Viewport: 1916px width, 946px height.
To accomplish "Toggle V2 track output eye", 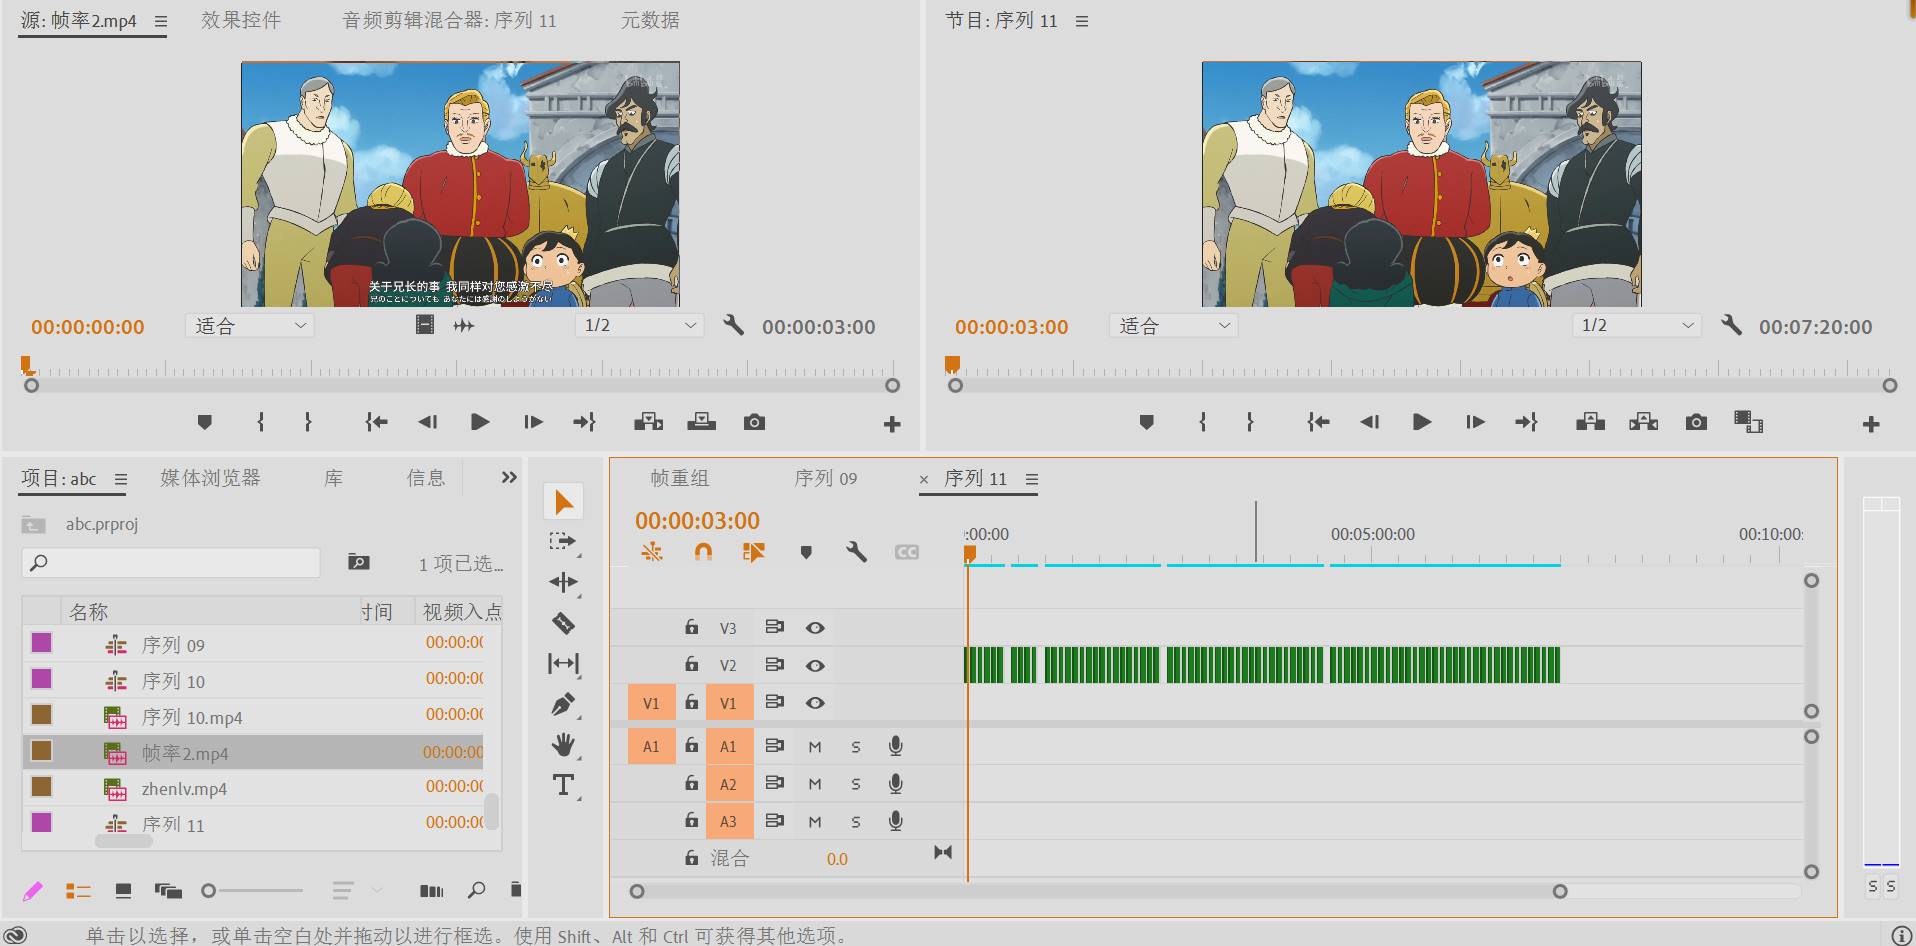I will 815,666.
